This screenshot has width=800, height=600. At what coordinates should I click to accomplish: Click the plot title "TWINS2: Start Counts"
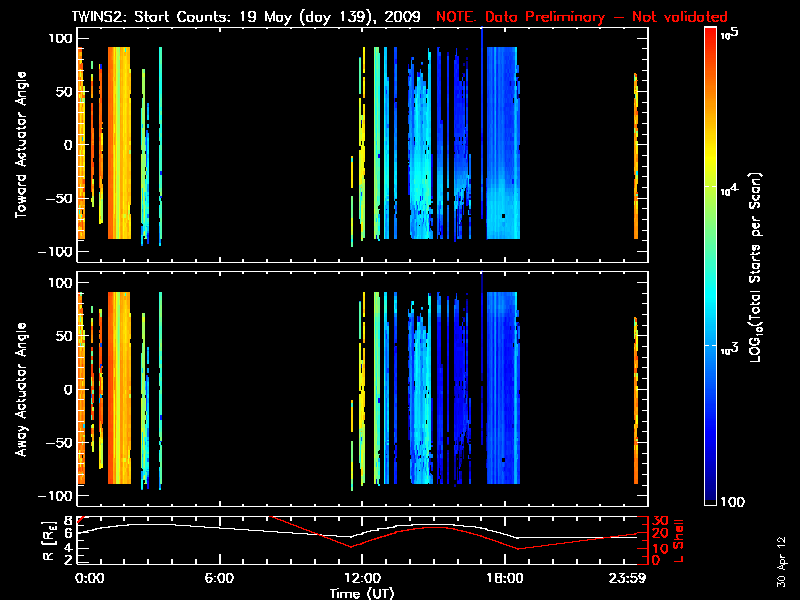tap(175, 17)
